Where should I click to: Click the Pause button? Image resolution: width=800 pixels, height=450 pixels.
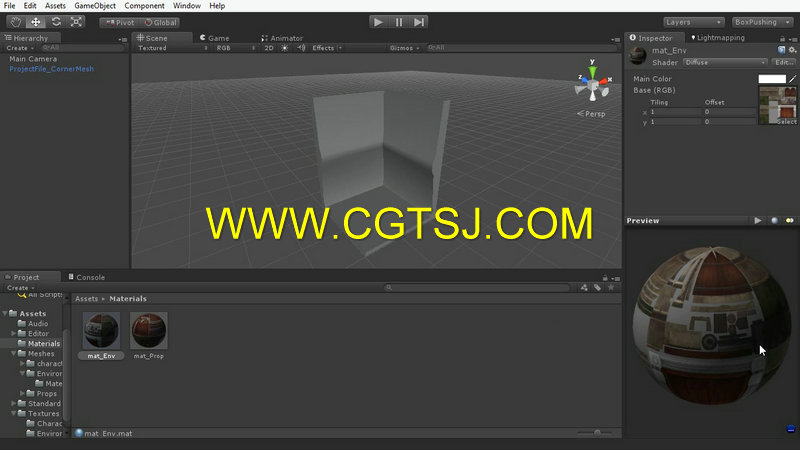coord(398,22)
